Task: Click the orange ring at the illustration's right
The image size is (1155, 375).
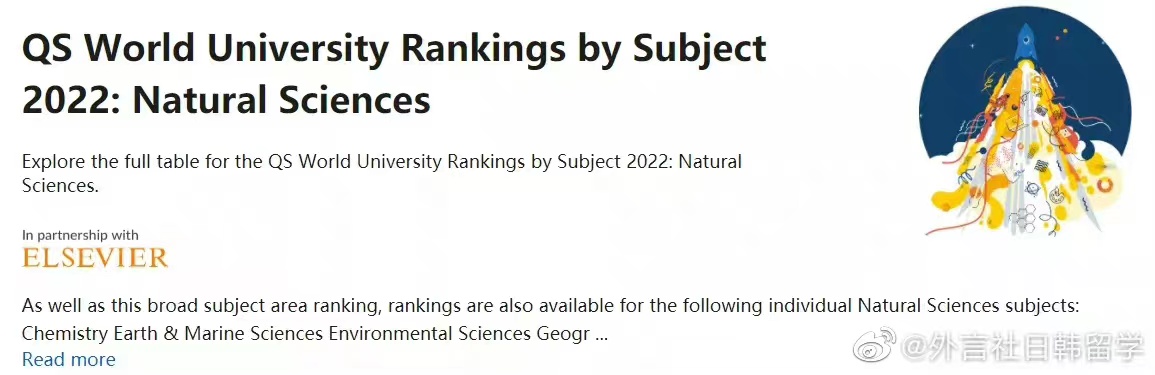Action: click(1105, 185)
